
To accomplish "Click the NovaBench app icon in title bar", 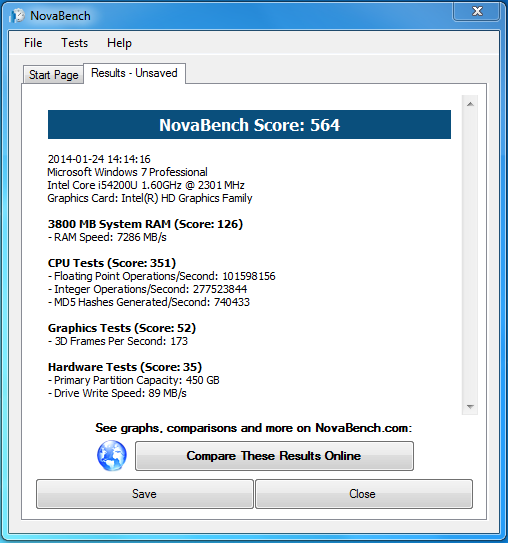I will [17, 16].
